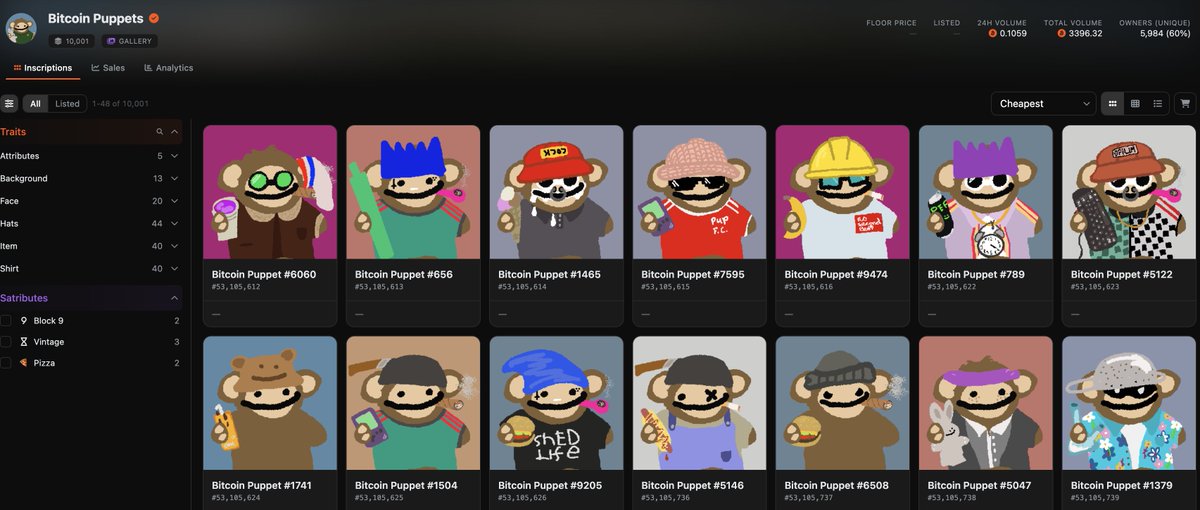Open Bitcoin Puppet #1504 image
Viewport: 1200px width, 510px height.
pyautogui.click(x=413, y=403)
